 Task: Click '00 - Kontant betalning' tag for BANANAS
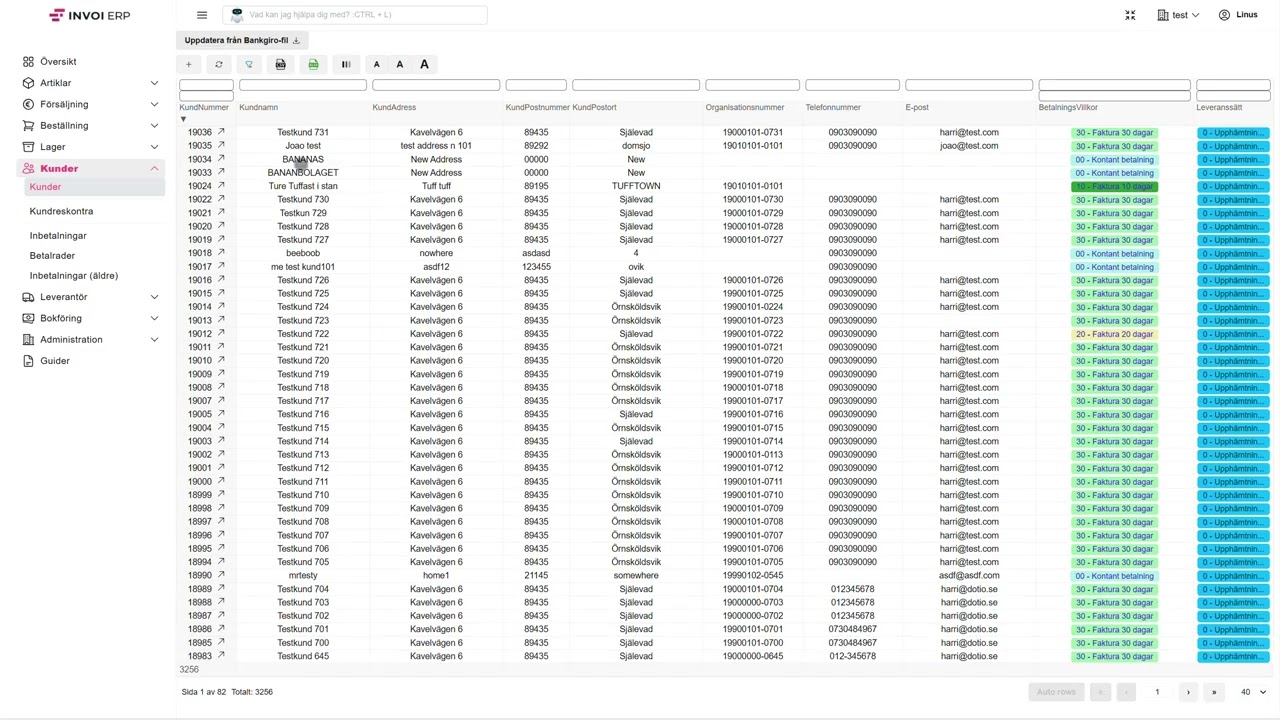[x=1114, y=160]
